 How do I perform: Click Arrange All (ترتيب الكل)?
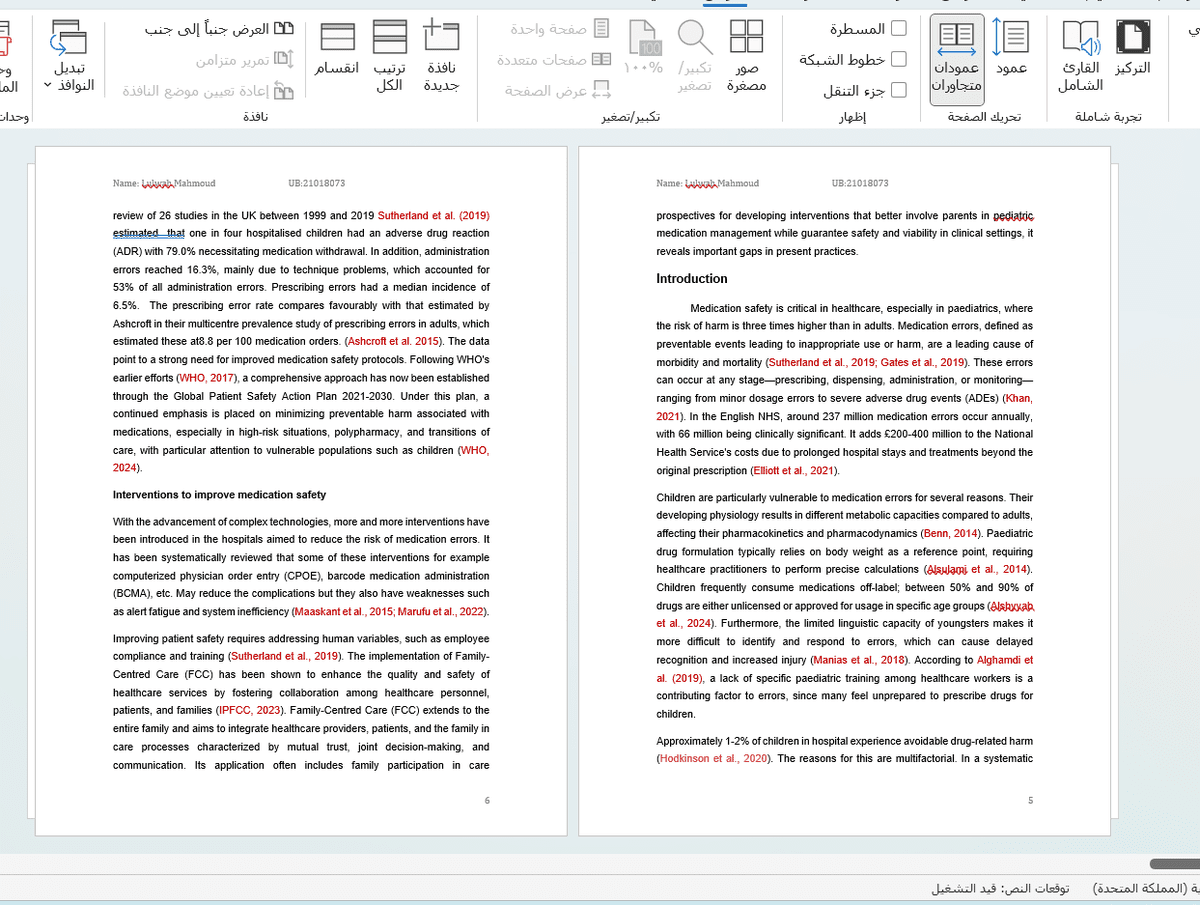click(389, 57)
